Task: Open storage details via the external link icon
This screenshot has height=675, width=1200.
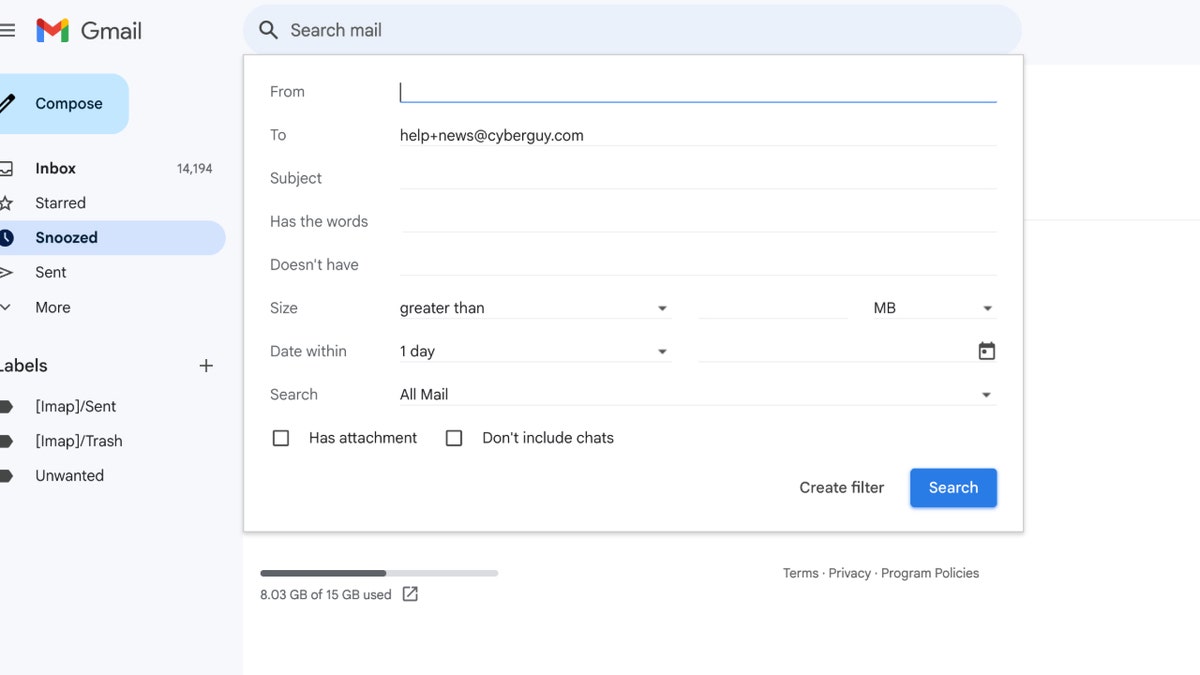Action: pyautogui.click(x=410, y=593)
